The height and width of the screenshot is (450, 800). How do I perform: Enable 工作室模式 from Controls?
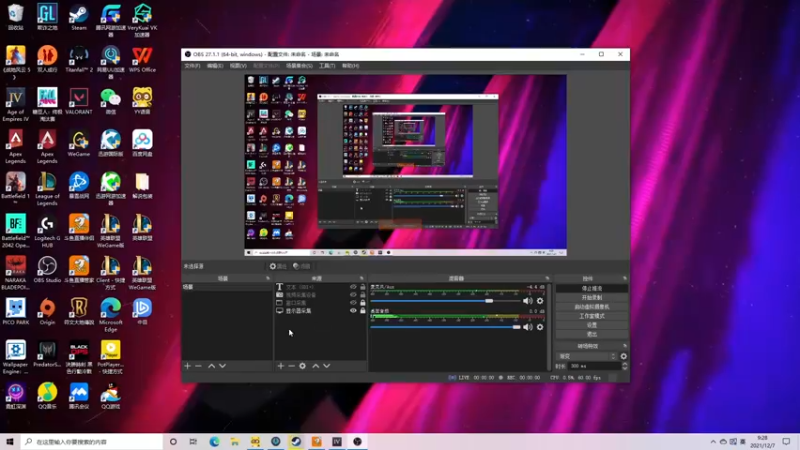tap(592, 316)
